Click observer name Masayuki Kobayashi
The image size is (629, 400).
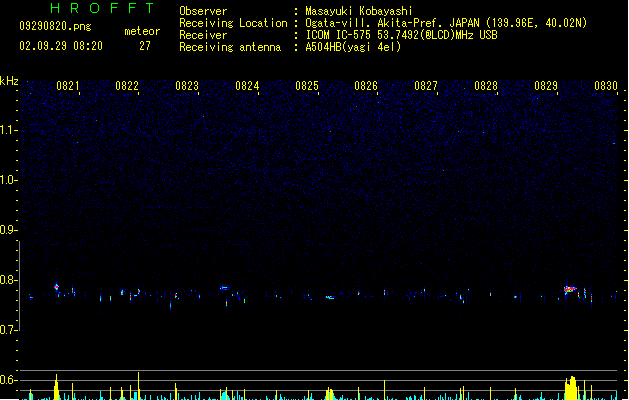pyautogui.click(x=359, y=11)
